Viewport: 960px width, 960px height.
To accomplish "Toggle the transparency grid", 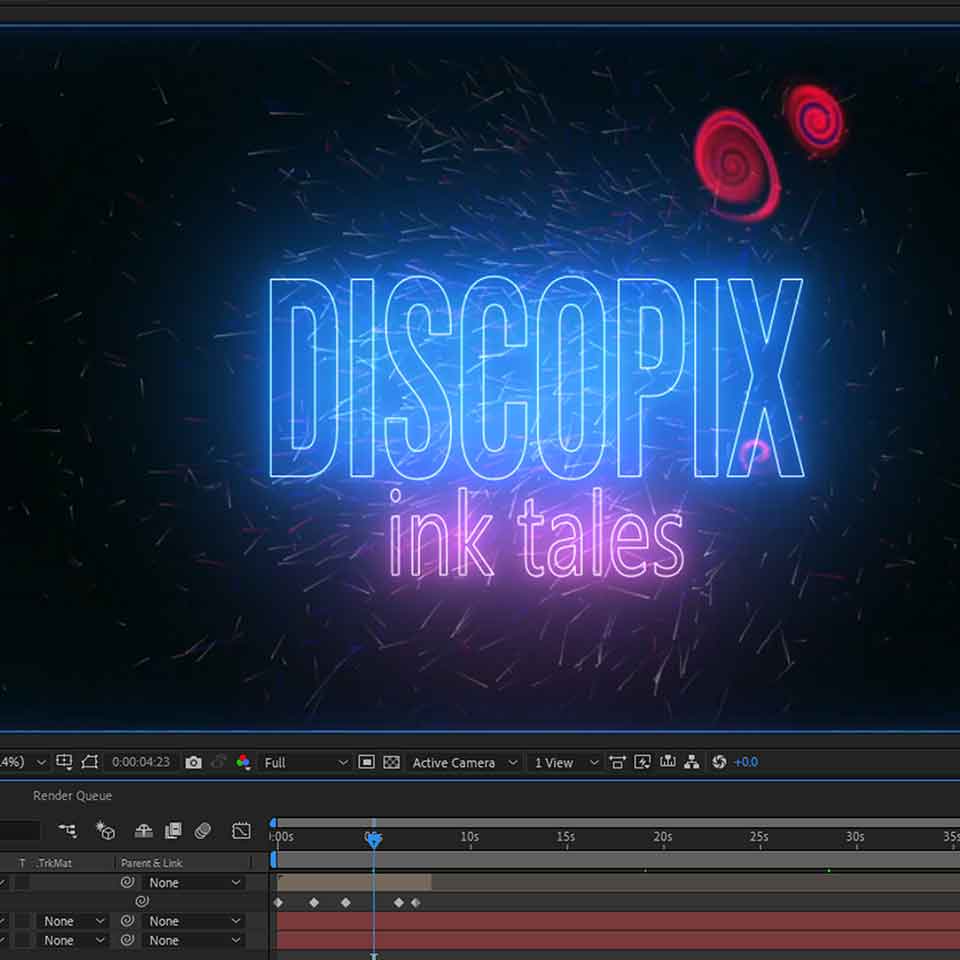I will point(391,762).
